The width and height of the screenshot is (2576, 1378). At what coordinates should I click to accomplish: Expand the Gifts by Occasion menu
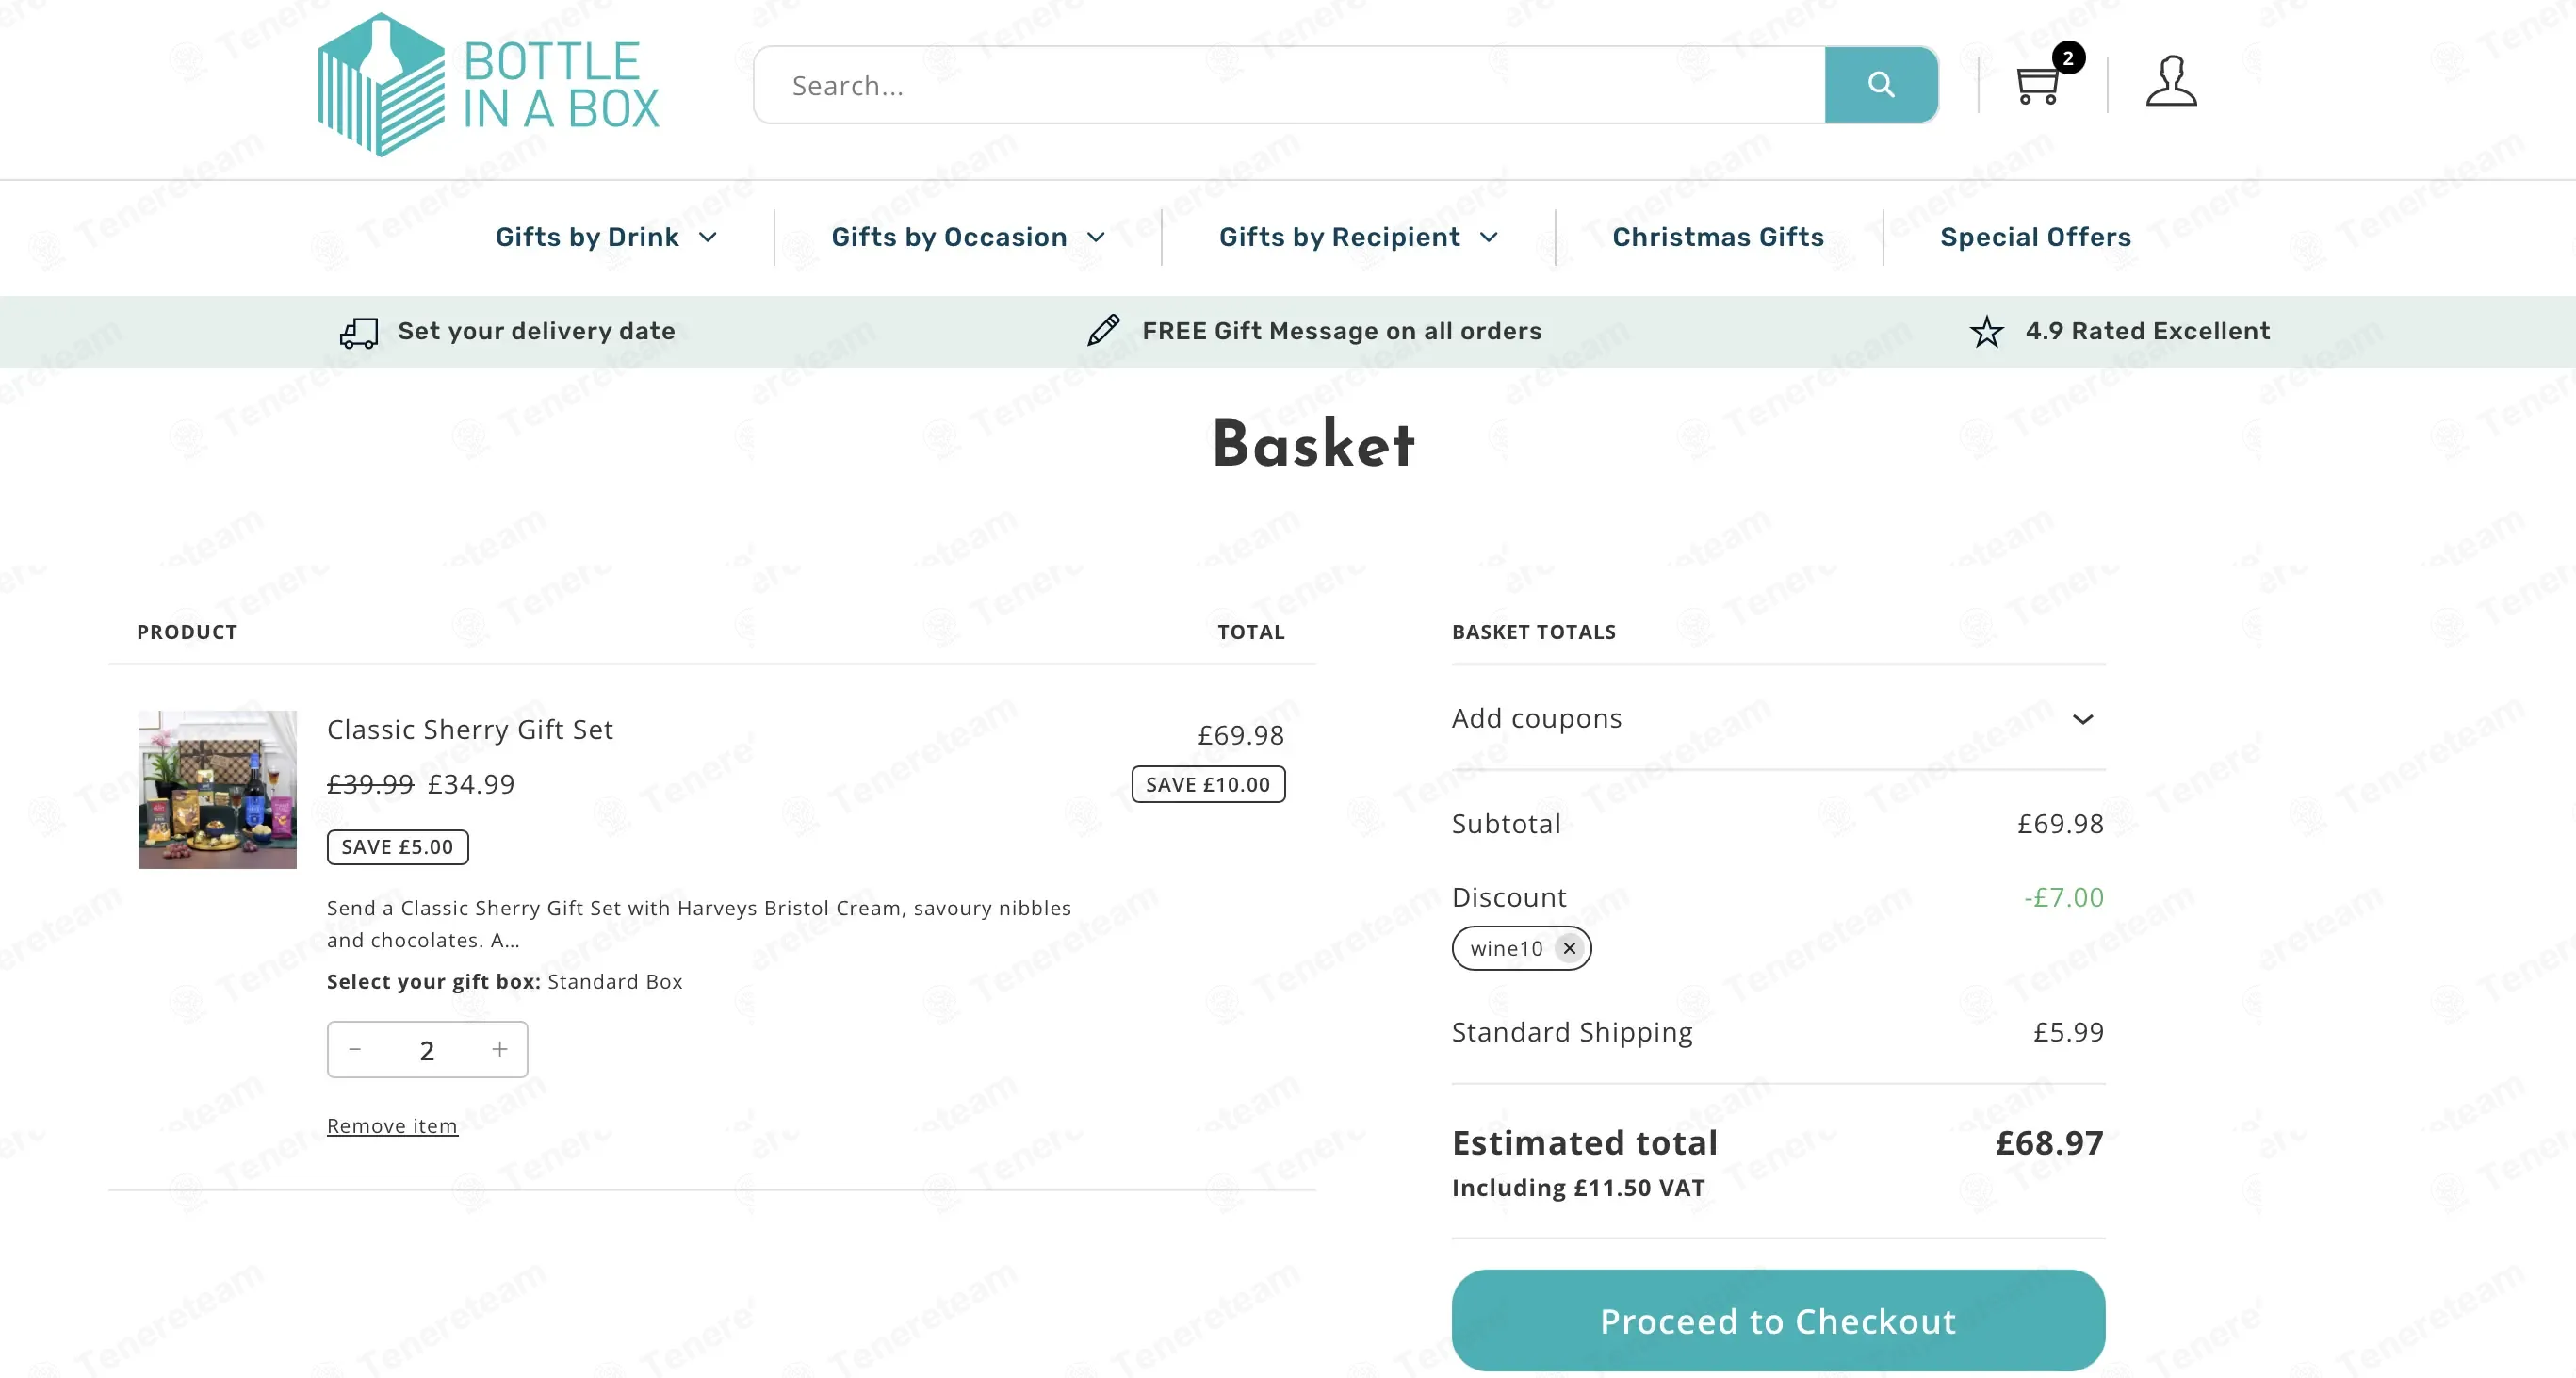click(x=967, y=237)
